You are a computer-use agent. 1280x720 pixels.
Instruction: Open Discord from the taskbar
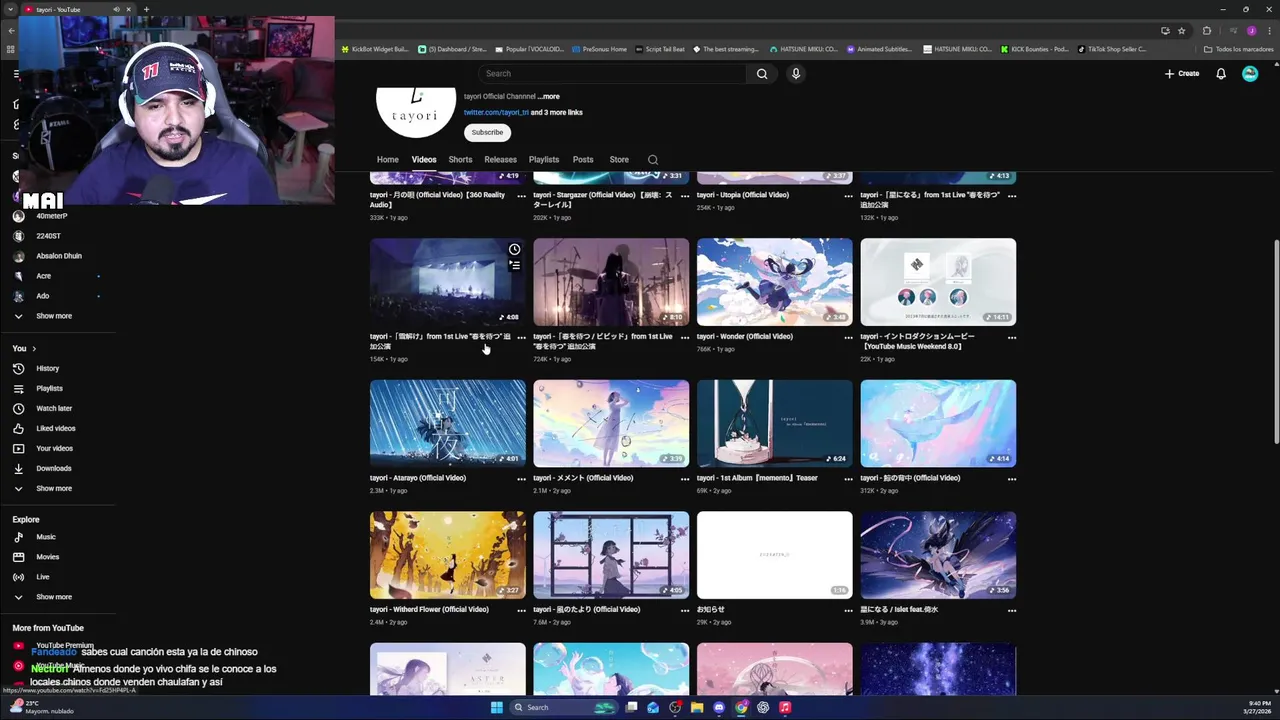[x=718, y=707]
